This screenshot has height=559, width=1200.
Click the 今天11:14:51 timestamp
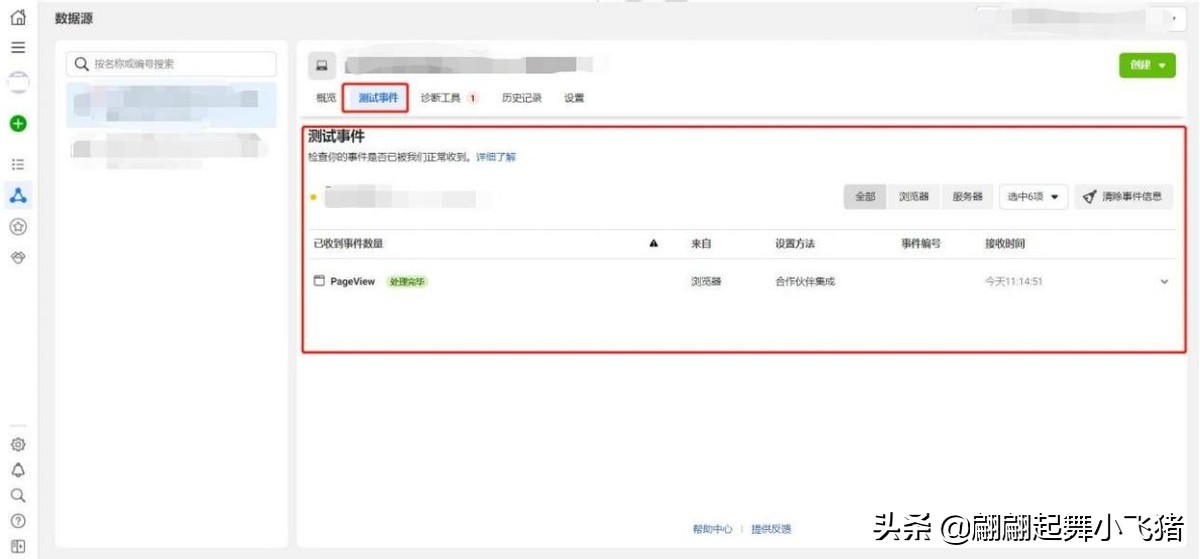pos(1014,282)
